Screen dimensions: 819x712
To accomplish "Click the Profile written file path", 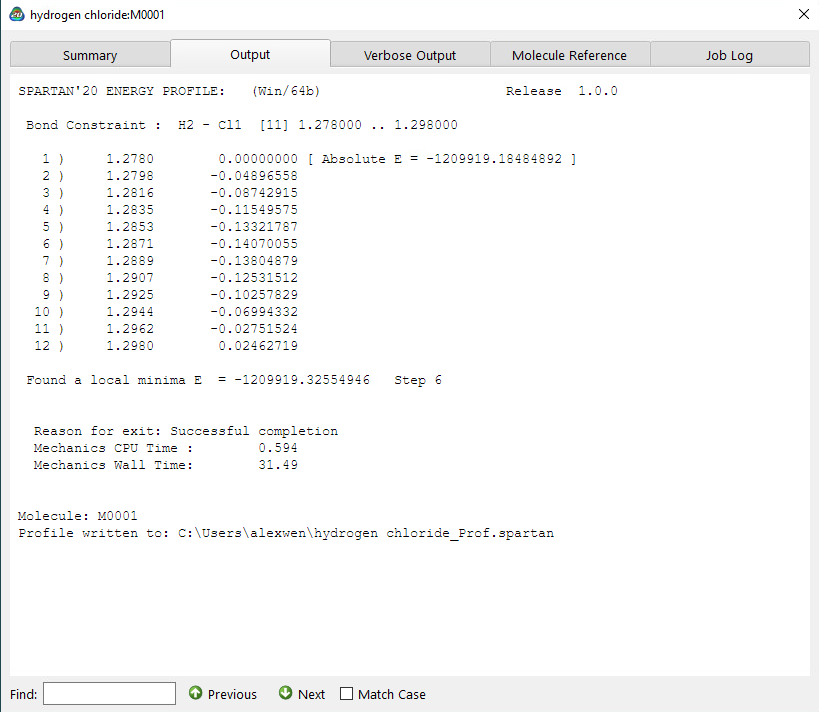I will tap(285, 532).
